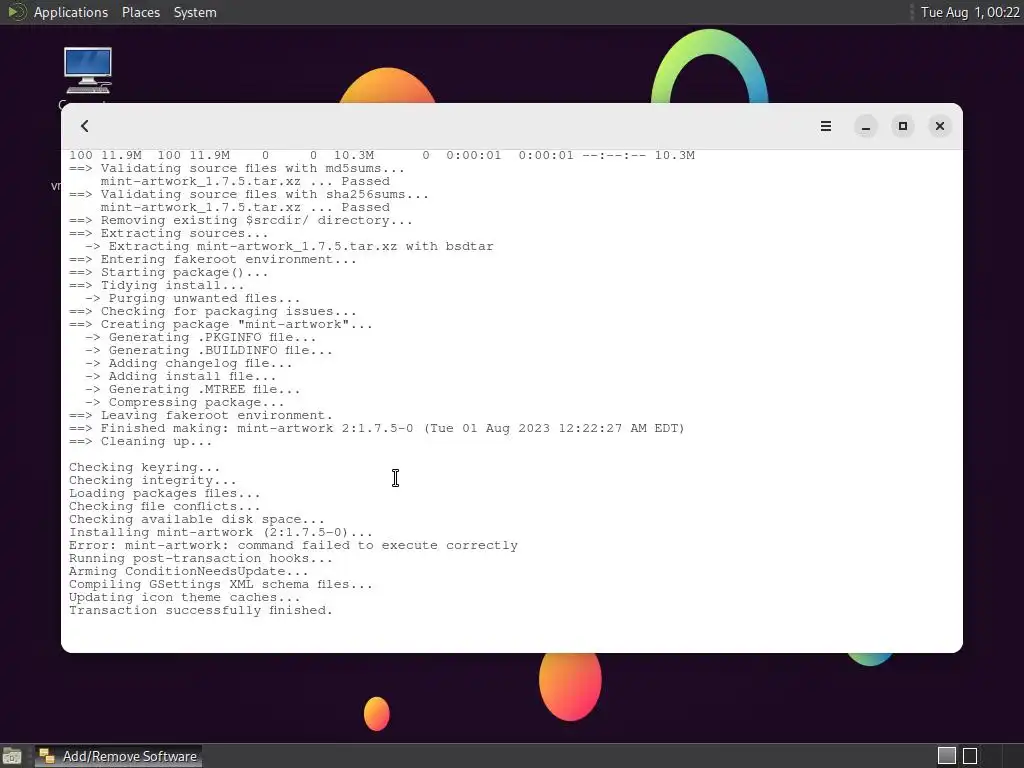
Task: Click the 'Checking file conflicts...' line
Action: pyautogui.click(x=165, y=506)
